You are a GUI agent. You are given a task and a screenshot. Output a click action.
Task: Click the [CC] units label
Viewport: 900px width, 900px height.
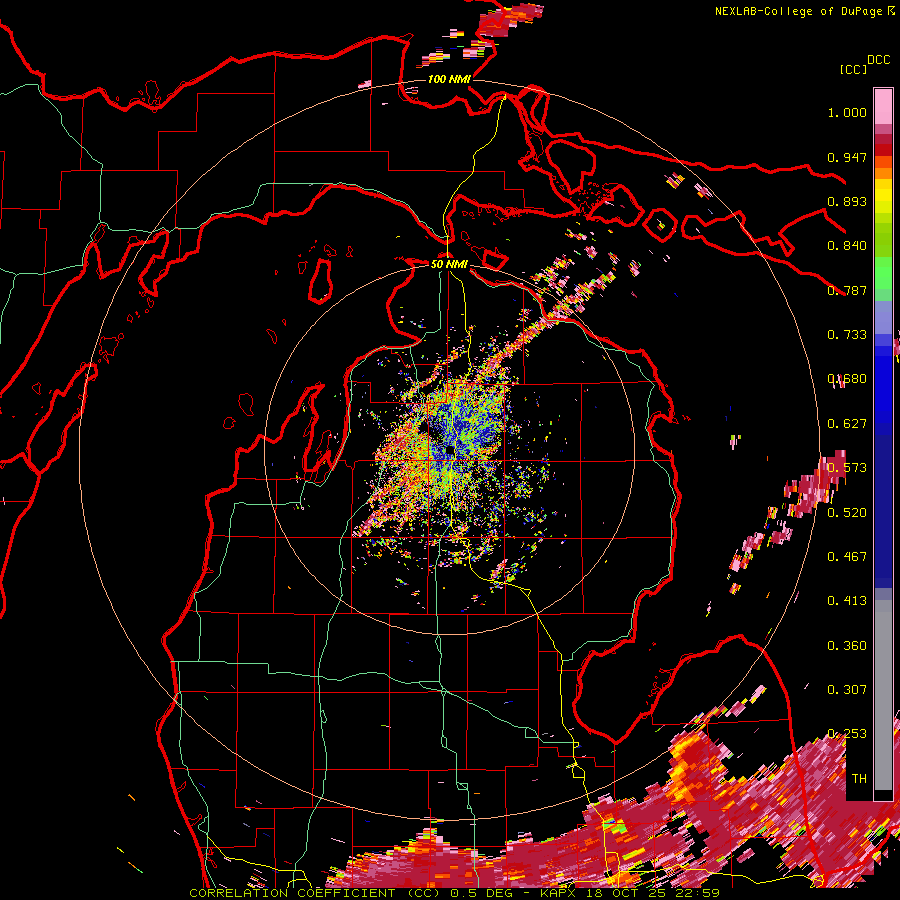(853, 69)
